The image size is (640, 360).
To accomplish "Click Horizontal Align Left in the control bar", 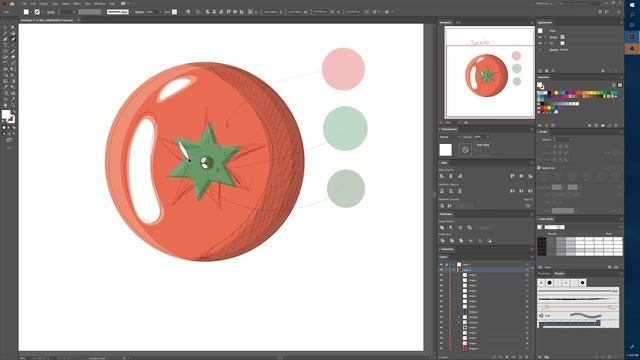I will 207,12.
